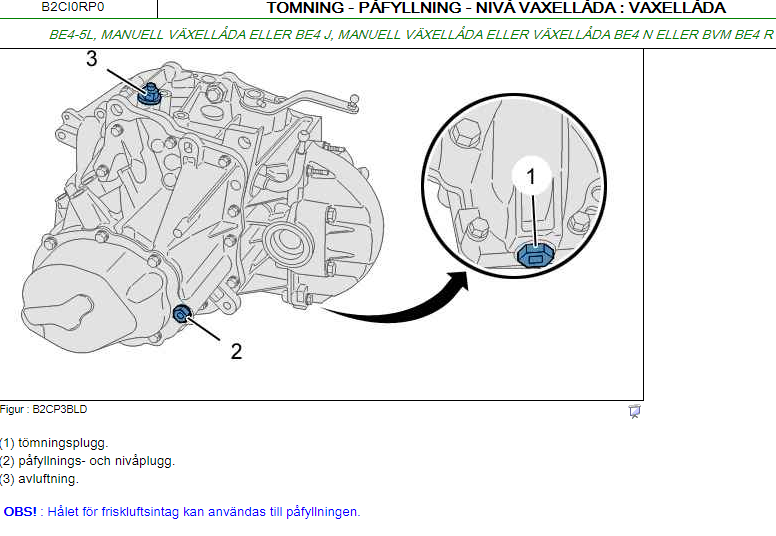Click the '(1) tömningsplugg.' legend line
776x536 pixels.
pos(53,442)
